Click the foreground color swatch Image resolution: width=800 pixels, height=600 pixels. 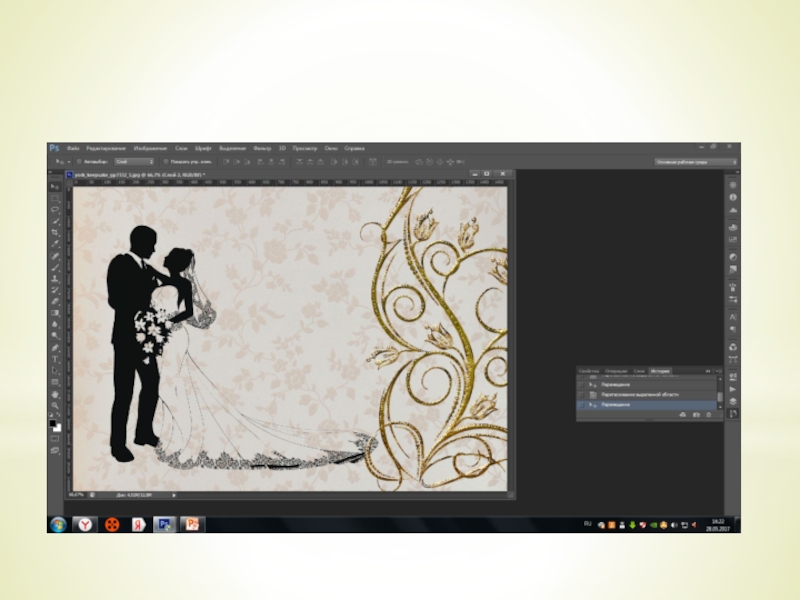coord(53,423)
